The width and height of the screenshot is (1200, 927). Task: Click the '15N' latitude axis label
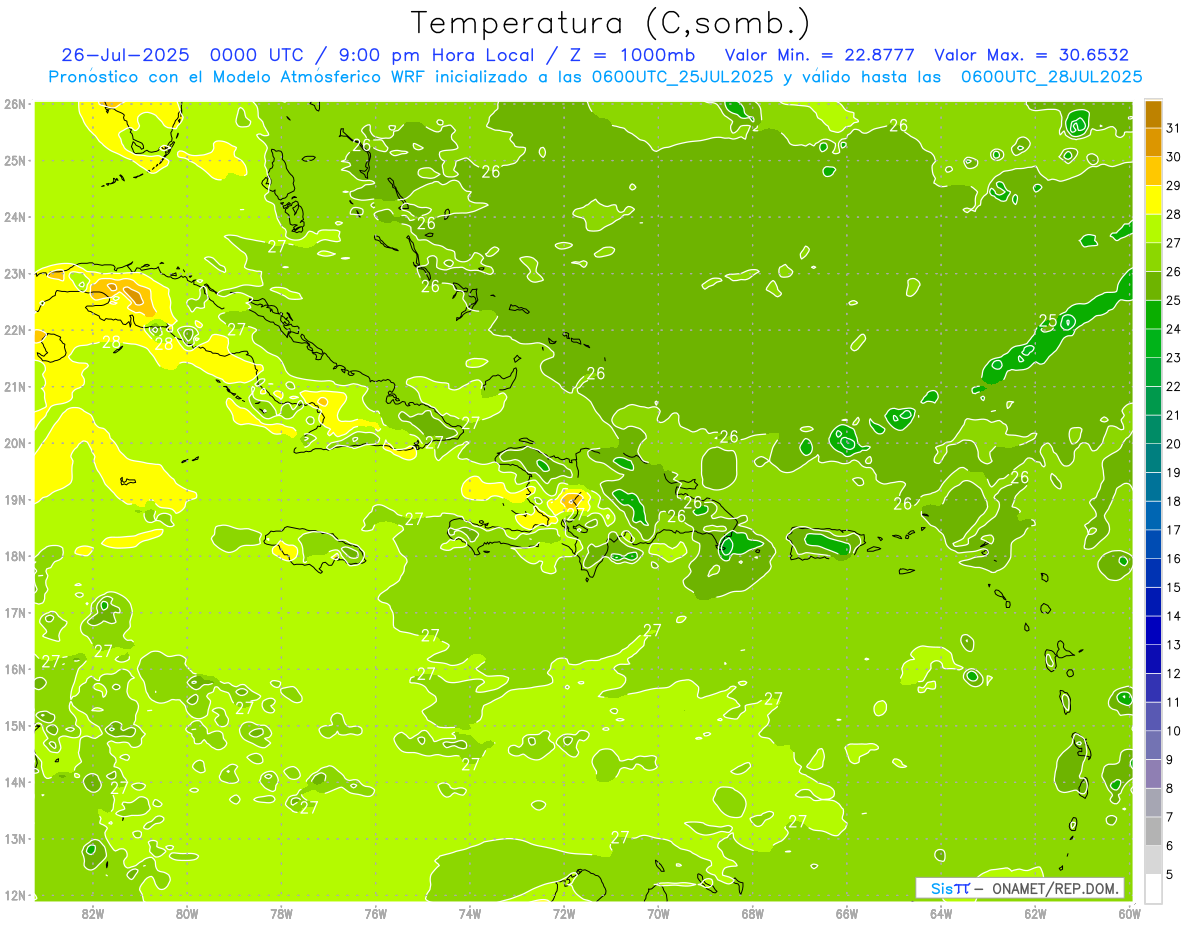click(15, 726)
